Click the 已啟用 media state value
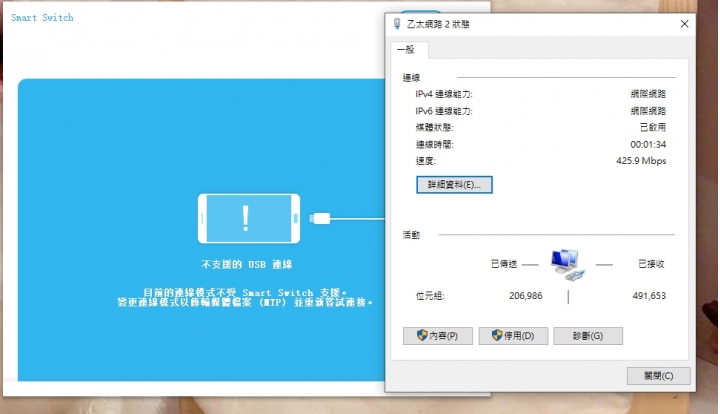This screenshot has width=720, height=414. click(653, 127)
